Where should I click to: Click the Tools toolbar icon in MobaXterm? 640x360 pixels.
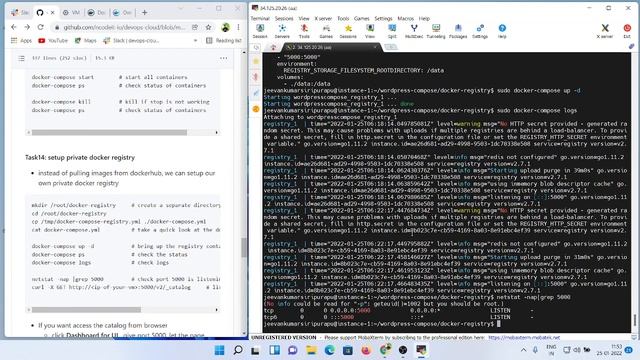304,31
